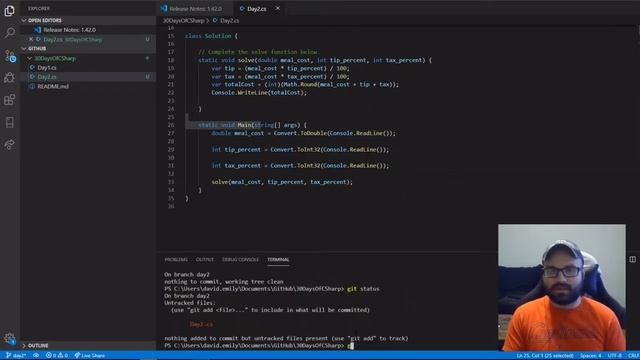Click the untracked Day2.cs filename in terminal

[201, 324]
